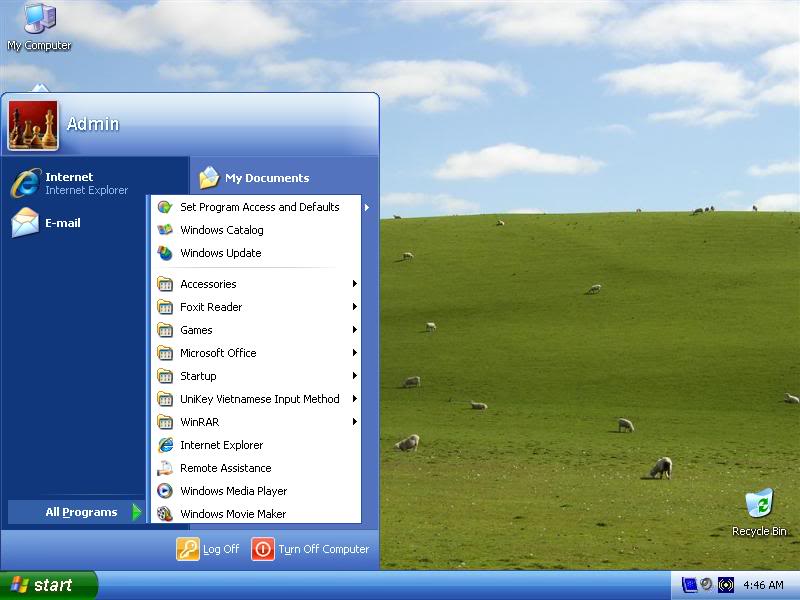Open My Documents link text
The height and width of the screenshot is (600, 800).
267,178
